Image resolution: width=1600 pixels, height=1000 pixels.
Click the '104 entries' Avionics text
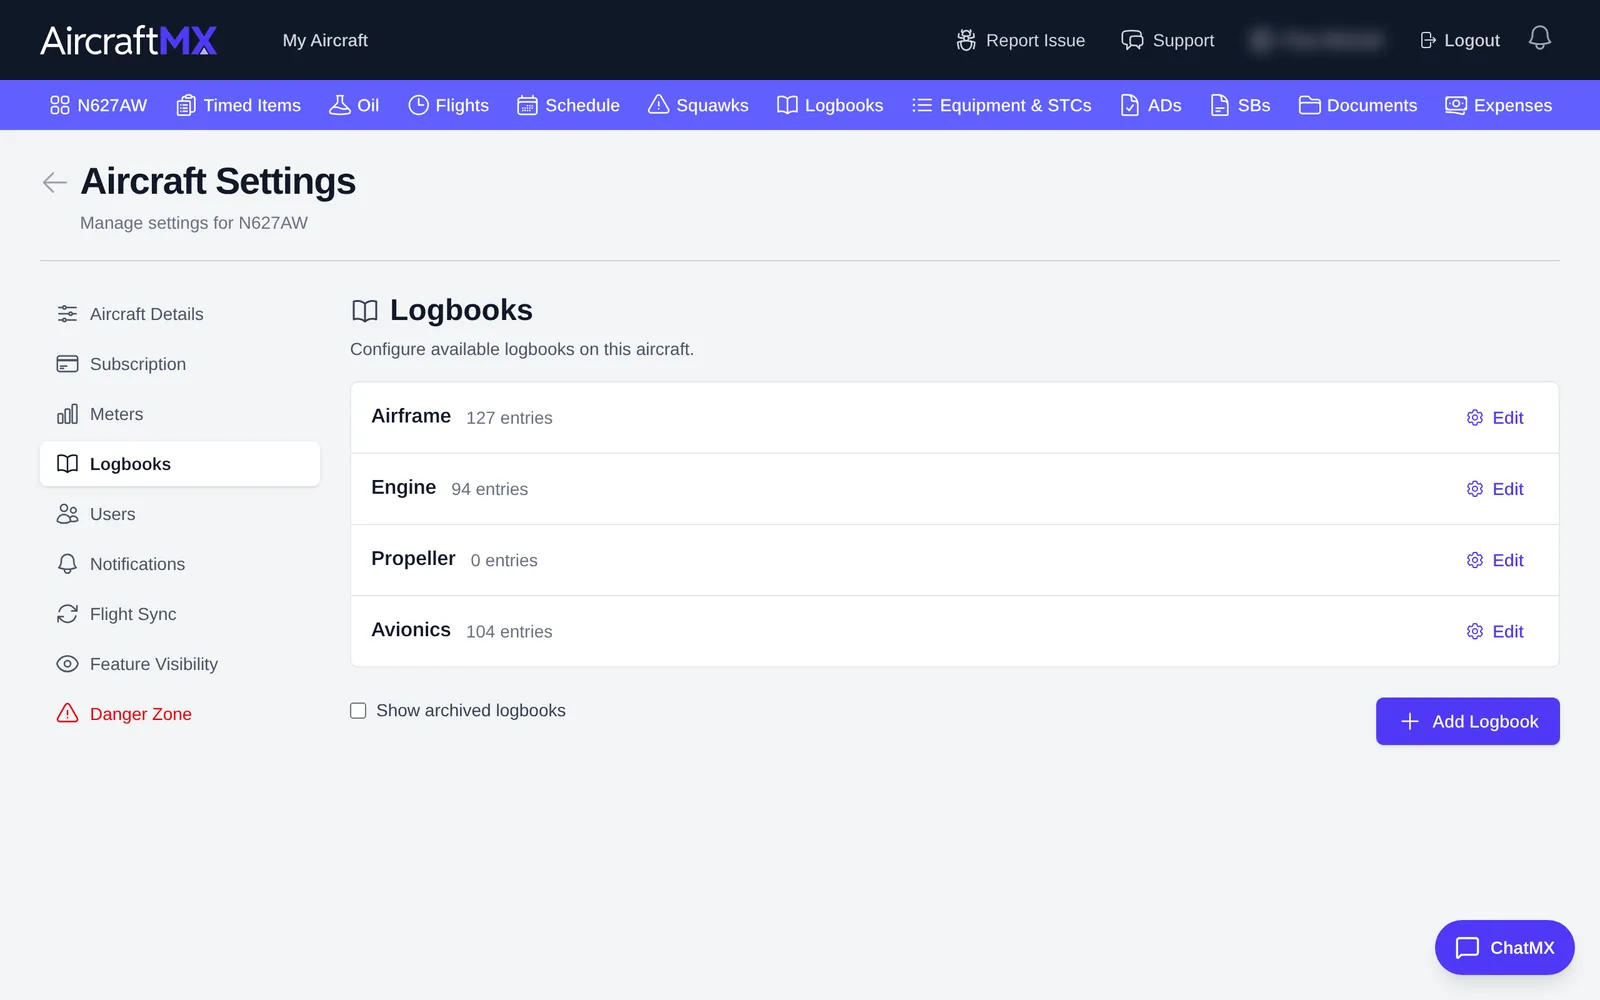point(509,631)
